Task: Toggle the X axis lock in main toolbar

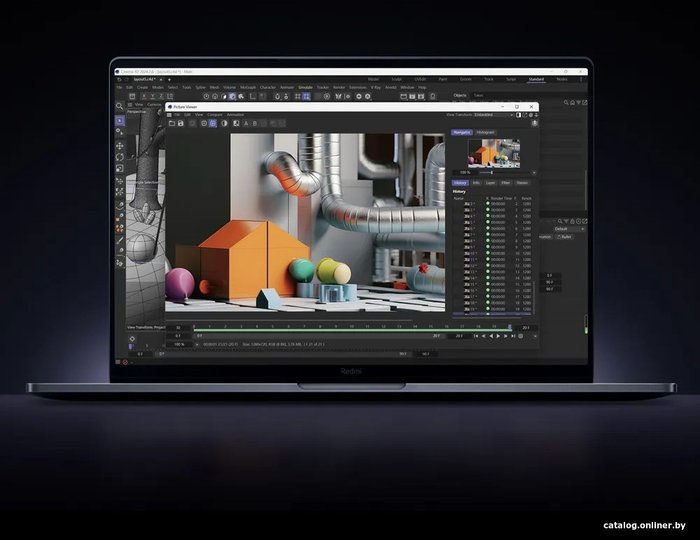Action: point(144,96)
